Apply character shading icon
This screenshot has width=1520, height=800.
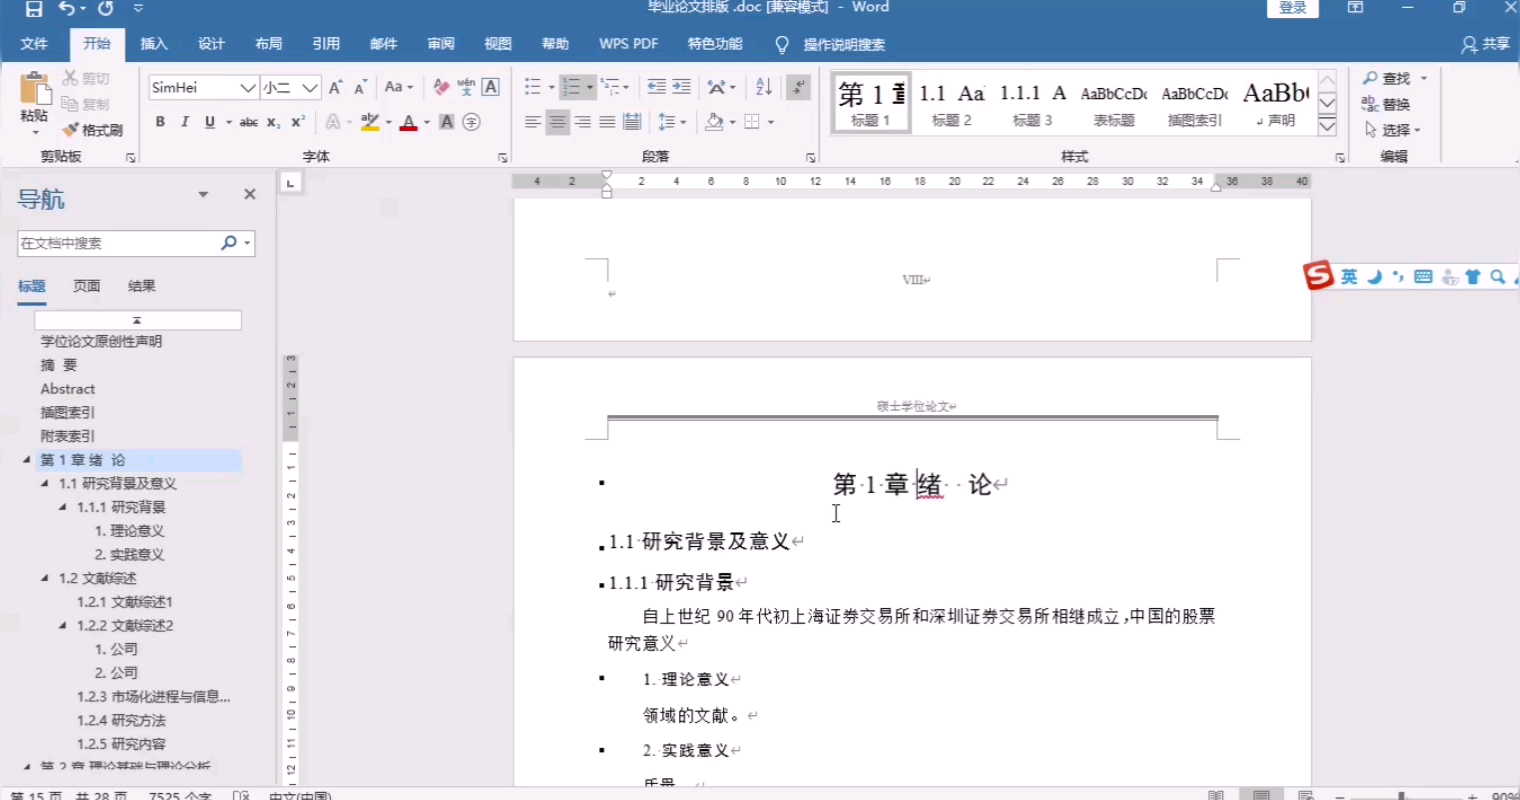[x=447, y=122]
